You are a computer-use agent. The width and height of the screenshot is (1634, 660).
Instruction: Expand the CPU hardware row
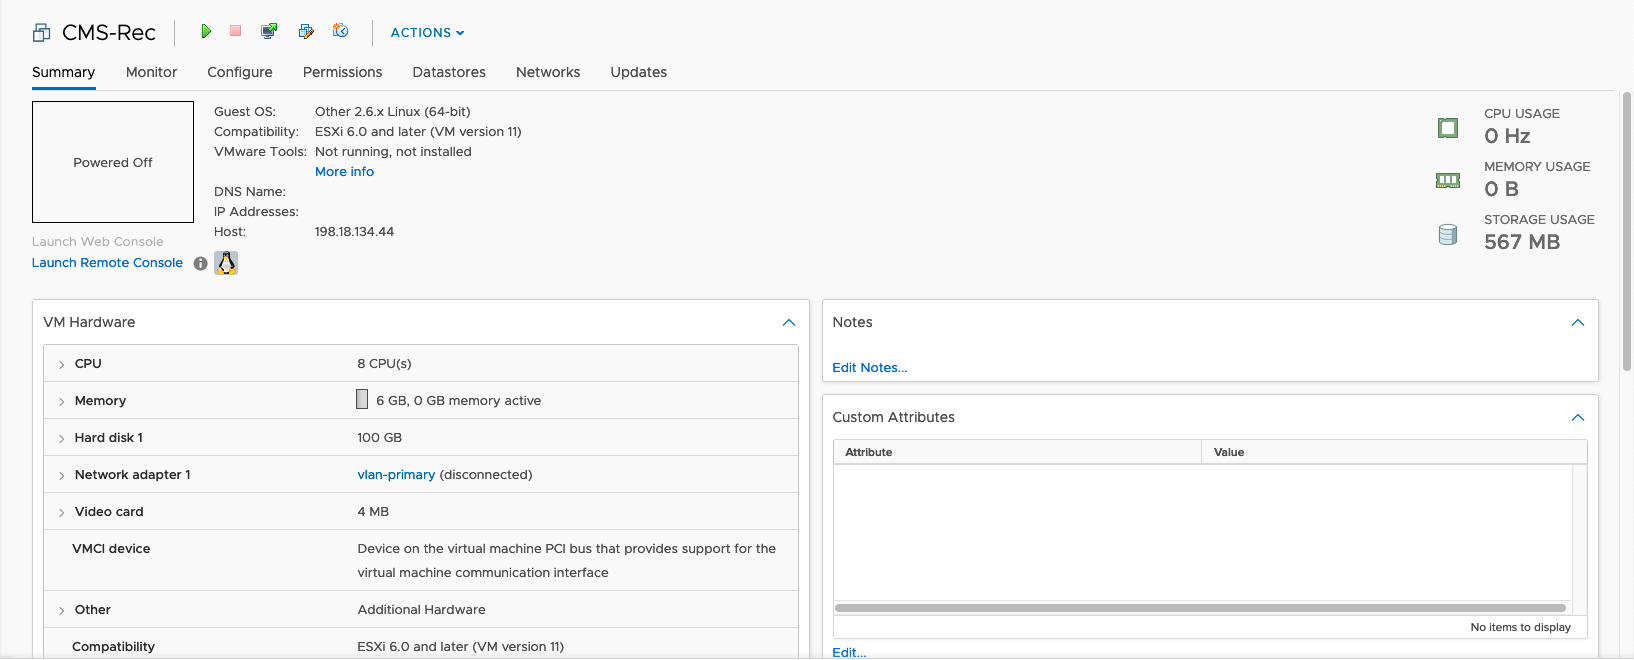click(62, 365)
